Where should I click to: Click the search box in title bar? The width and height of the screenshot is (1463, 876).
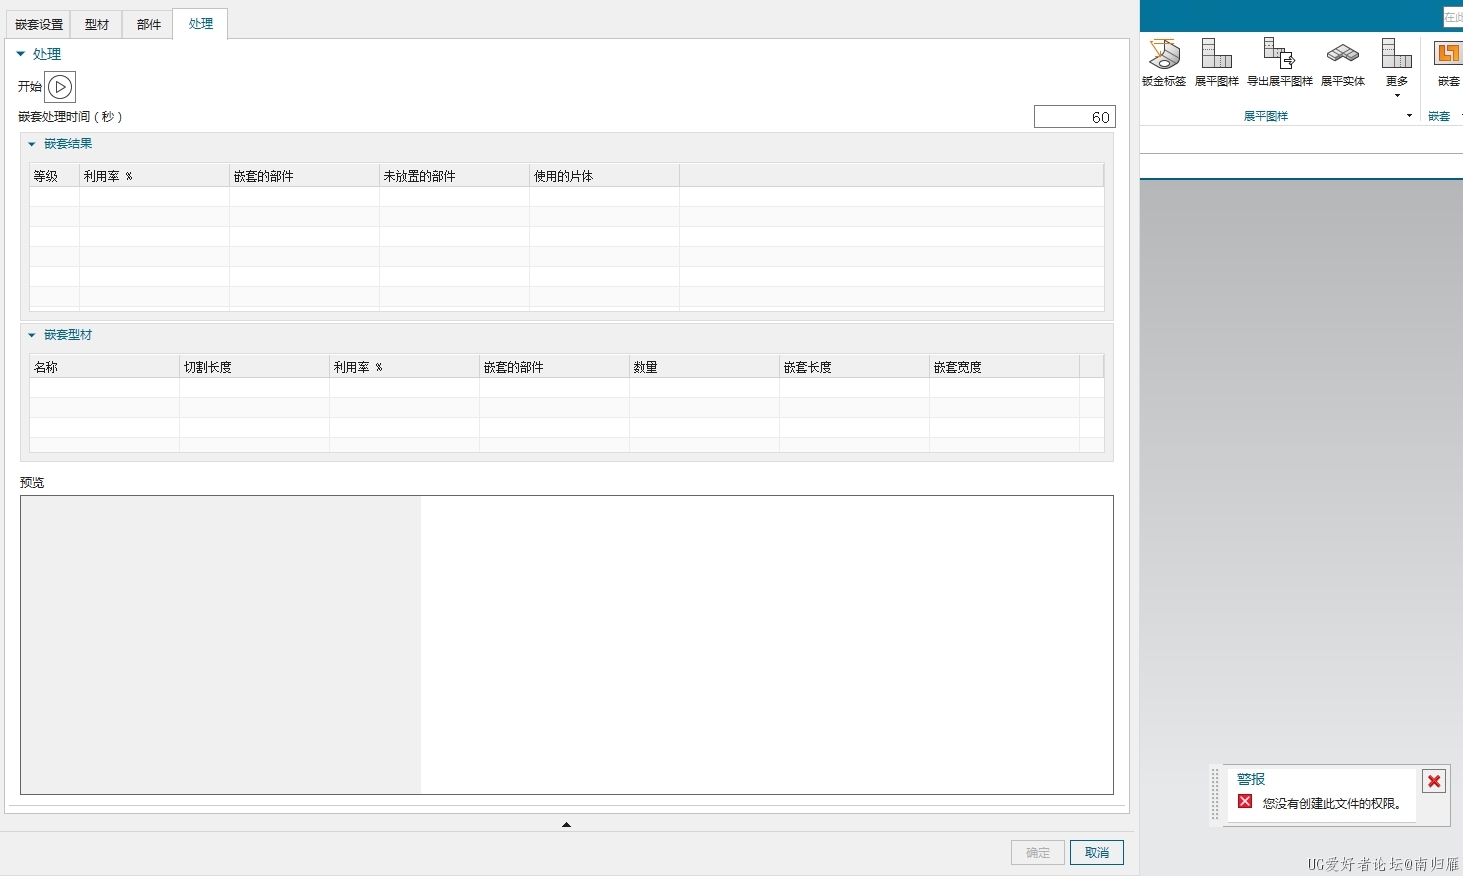(1452, 17)
